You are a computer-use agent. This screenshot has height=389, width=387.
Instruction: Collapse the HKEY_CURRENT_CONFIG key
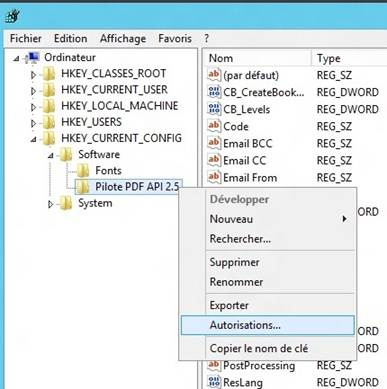[x=33, y=140]
